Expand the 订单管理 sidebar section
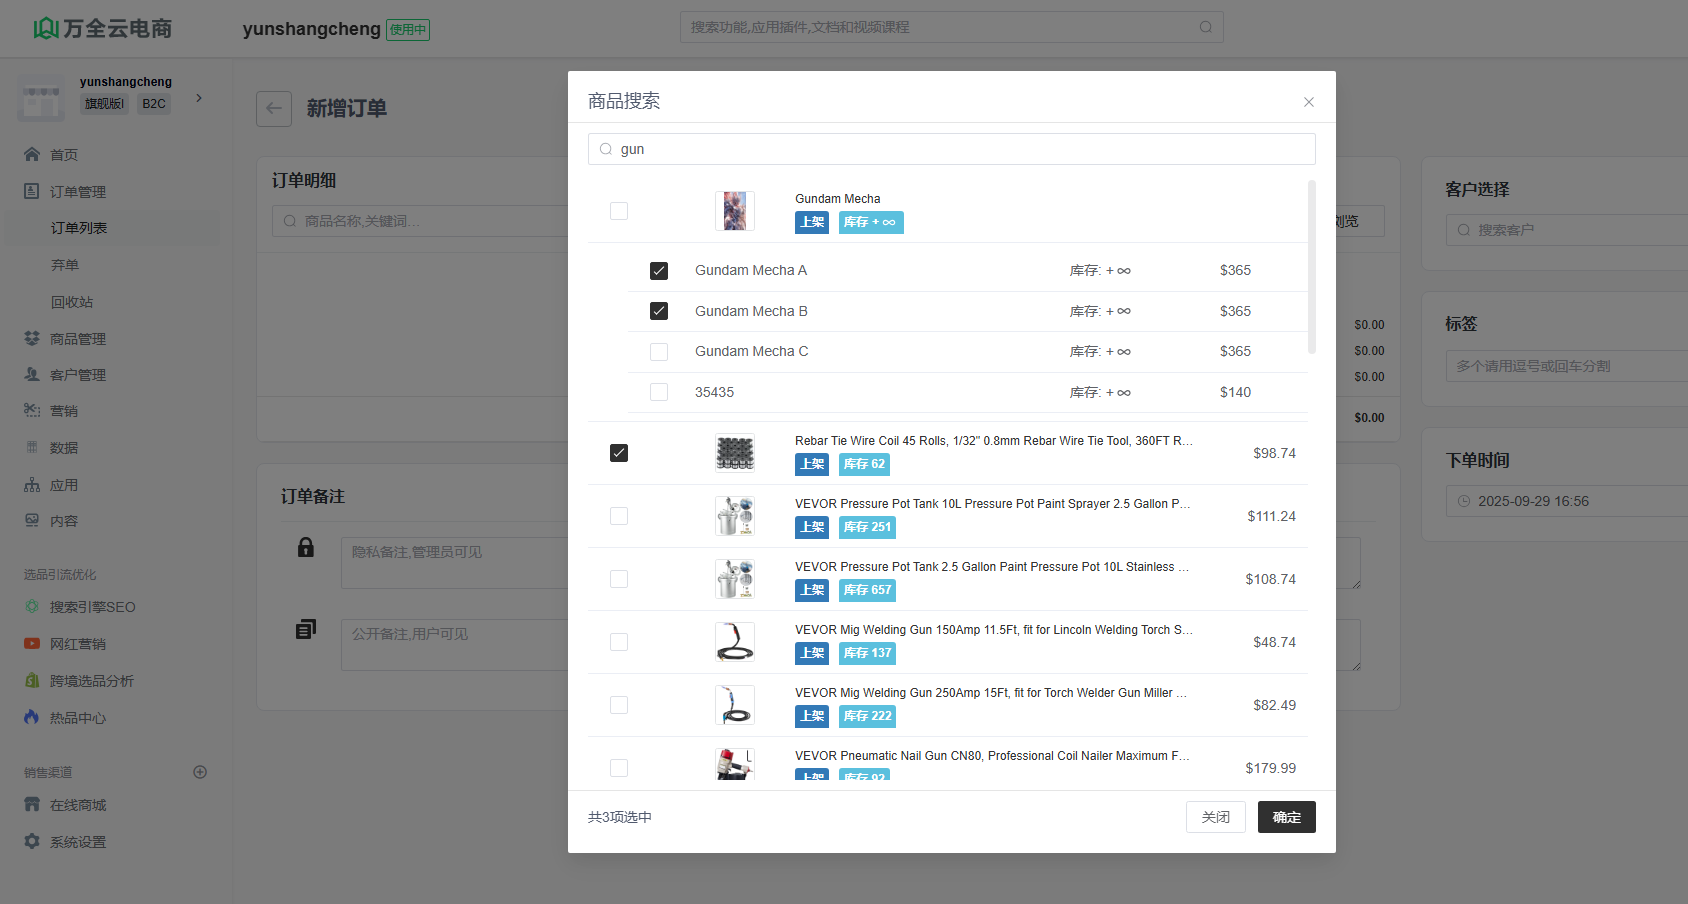 tap(78, 191)
